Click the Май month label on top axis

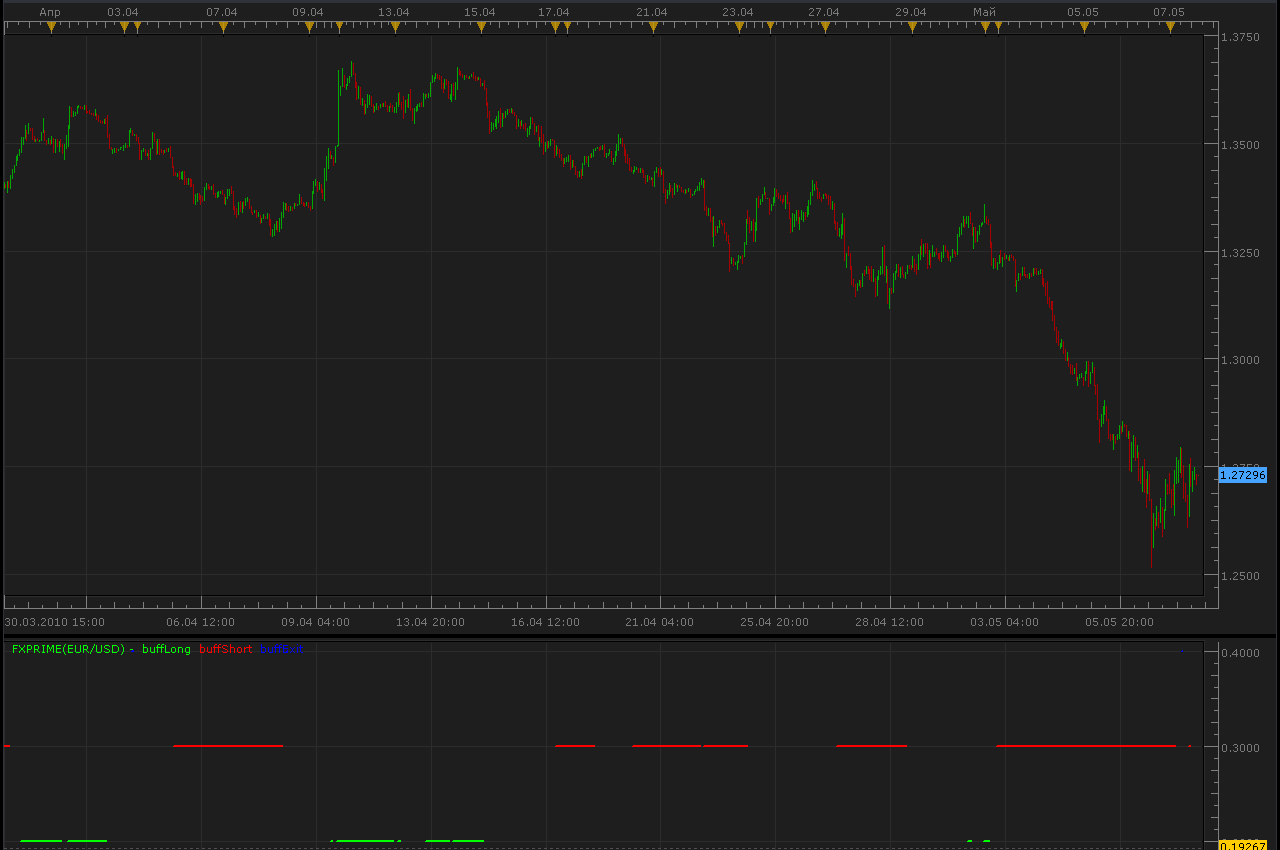tap(984, 12)
